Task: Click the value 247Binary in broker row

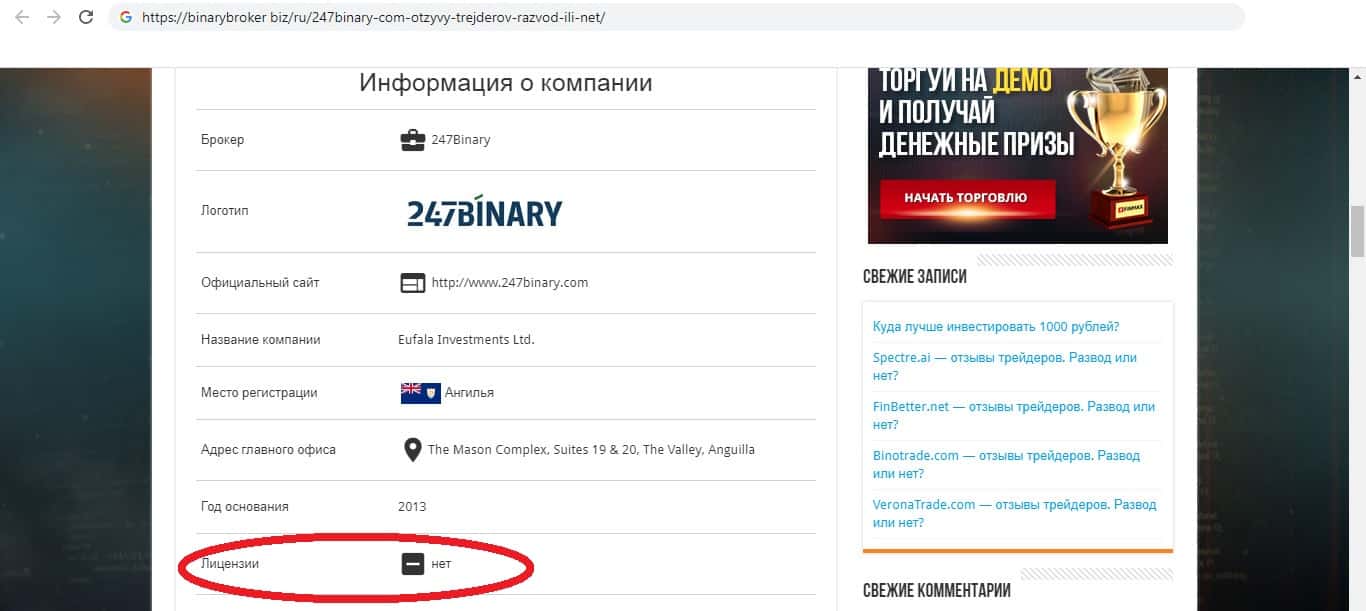Action: 461,140
